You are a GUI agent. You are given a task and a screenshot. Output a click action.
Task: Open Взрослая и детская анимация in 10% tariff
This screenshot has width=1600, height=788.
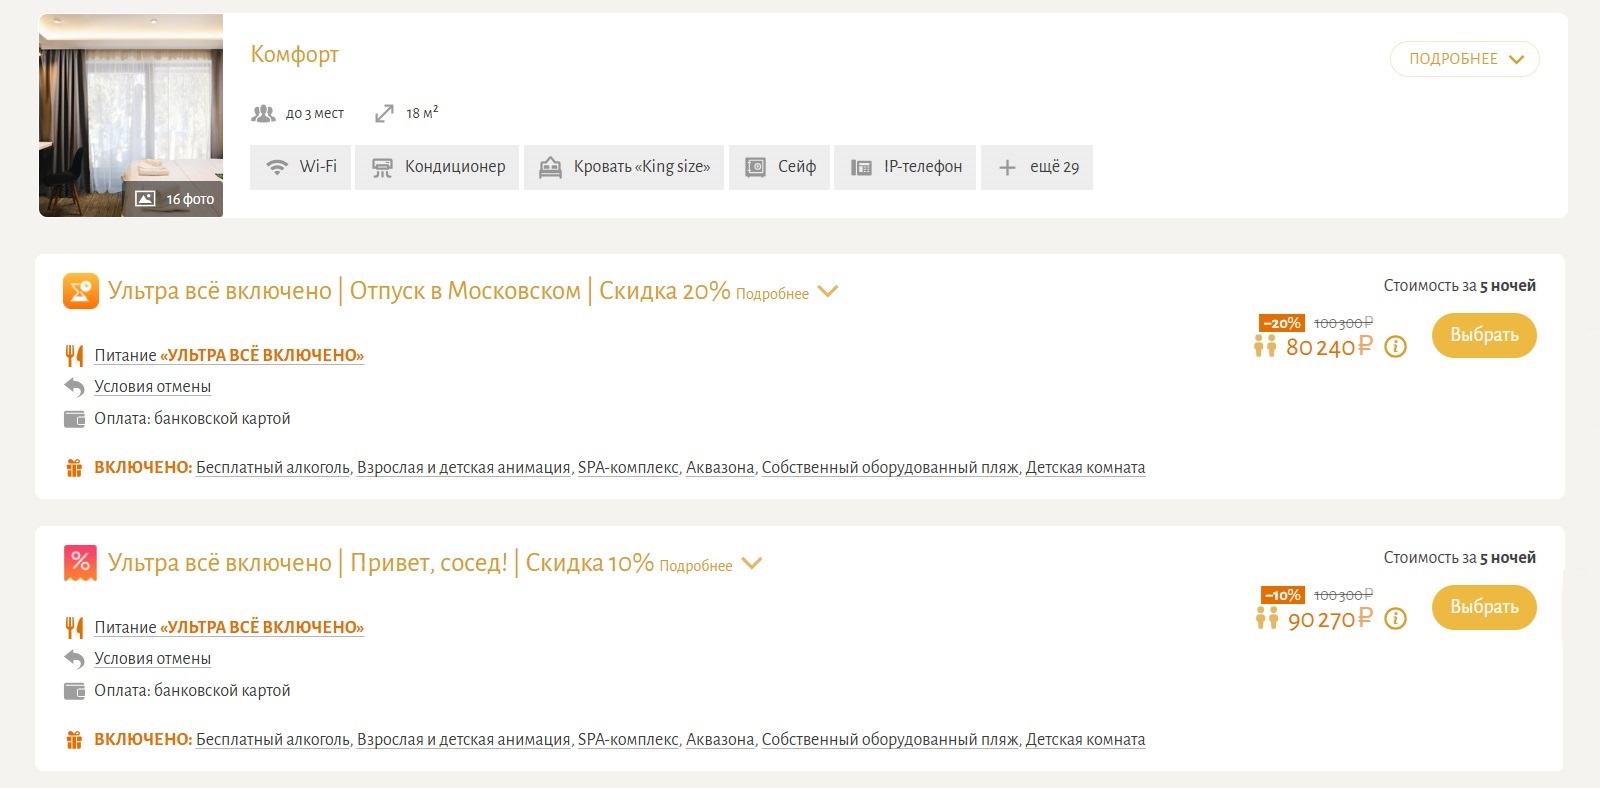464,740
